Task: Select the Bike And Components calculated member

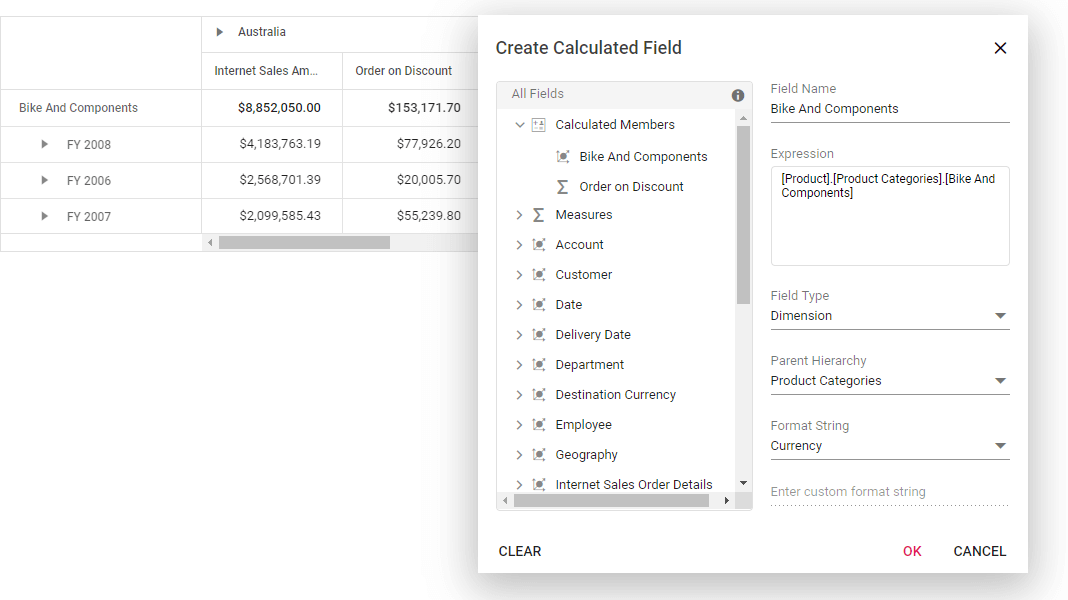Action: pos(643,157)
